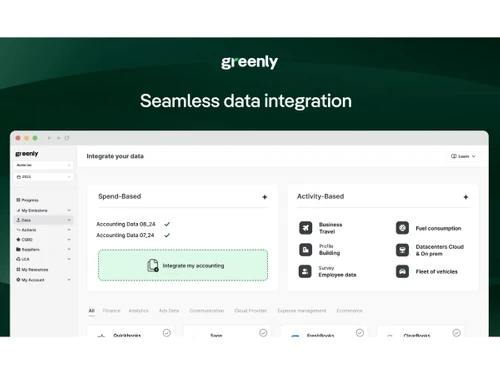This screenshot has width=500, height=375.
Task: Click Integrate my accounting button
Action: (183, 265)
